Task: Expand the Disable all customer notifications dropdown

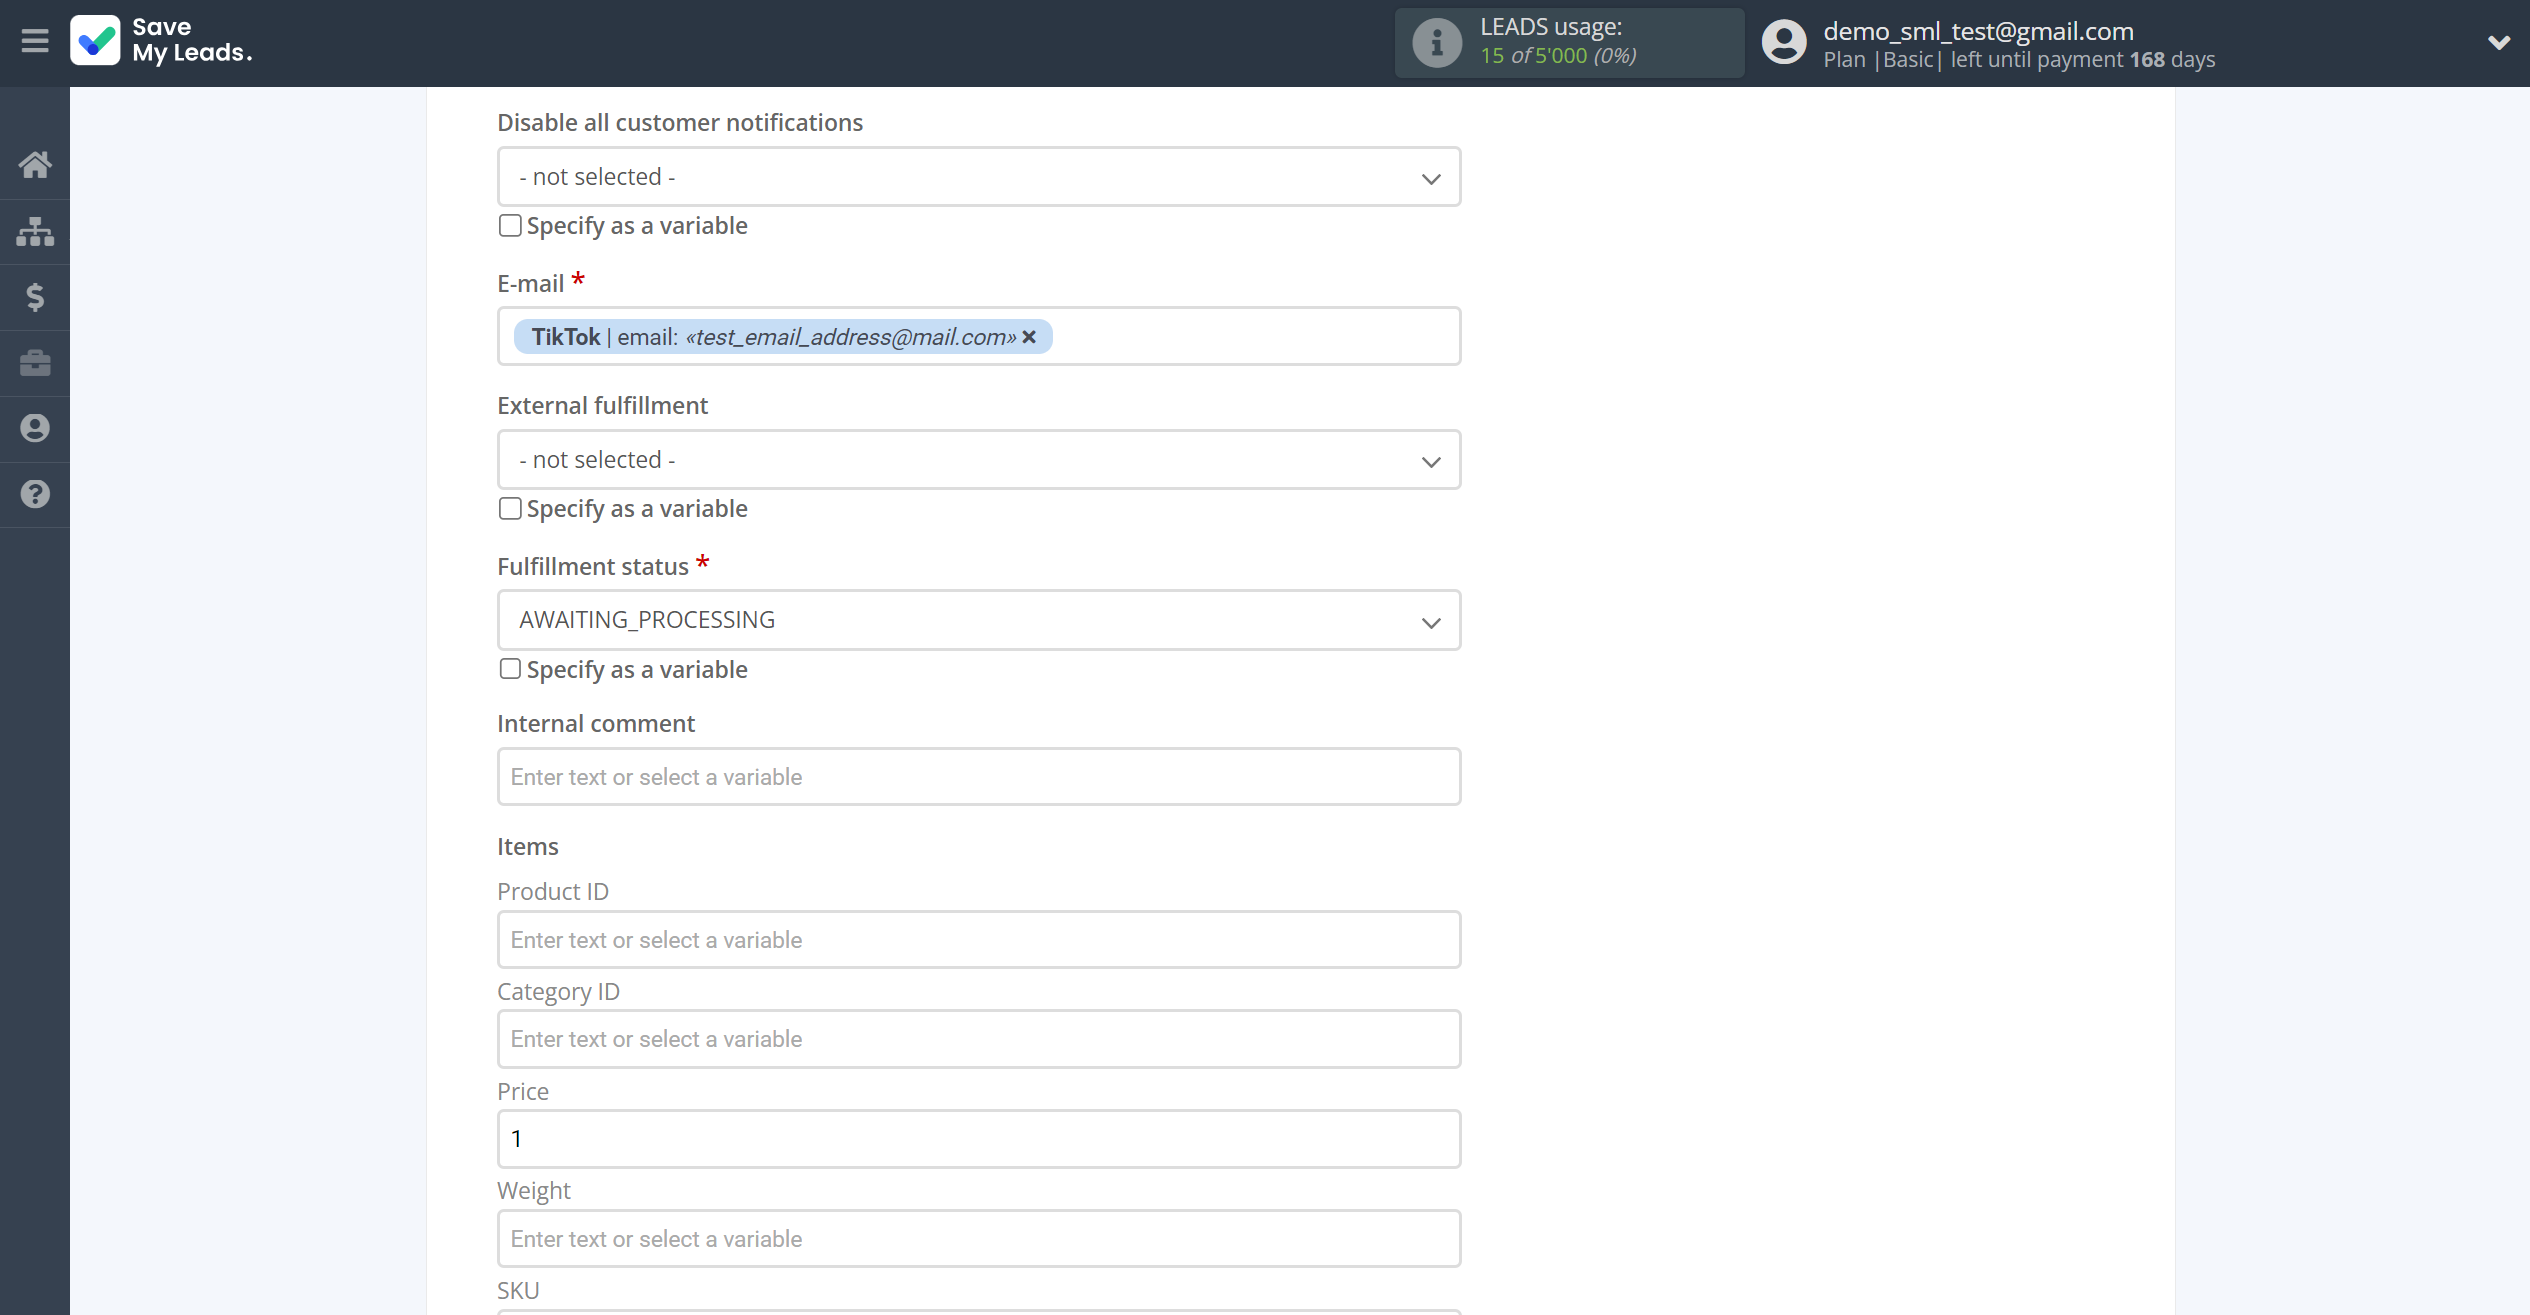Action: click(979, 176)
